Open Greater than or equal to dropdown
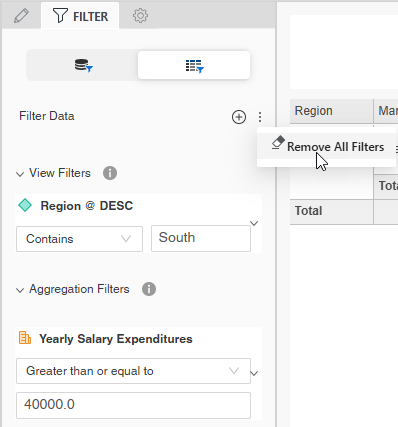This screenshot has height=427, width=398. [x=133, y=371]
